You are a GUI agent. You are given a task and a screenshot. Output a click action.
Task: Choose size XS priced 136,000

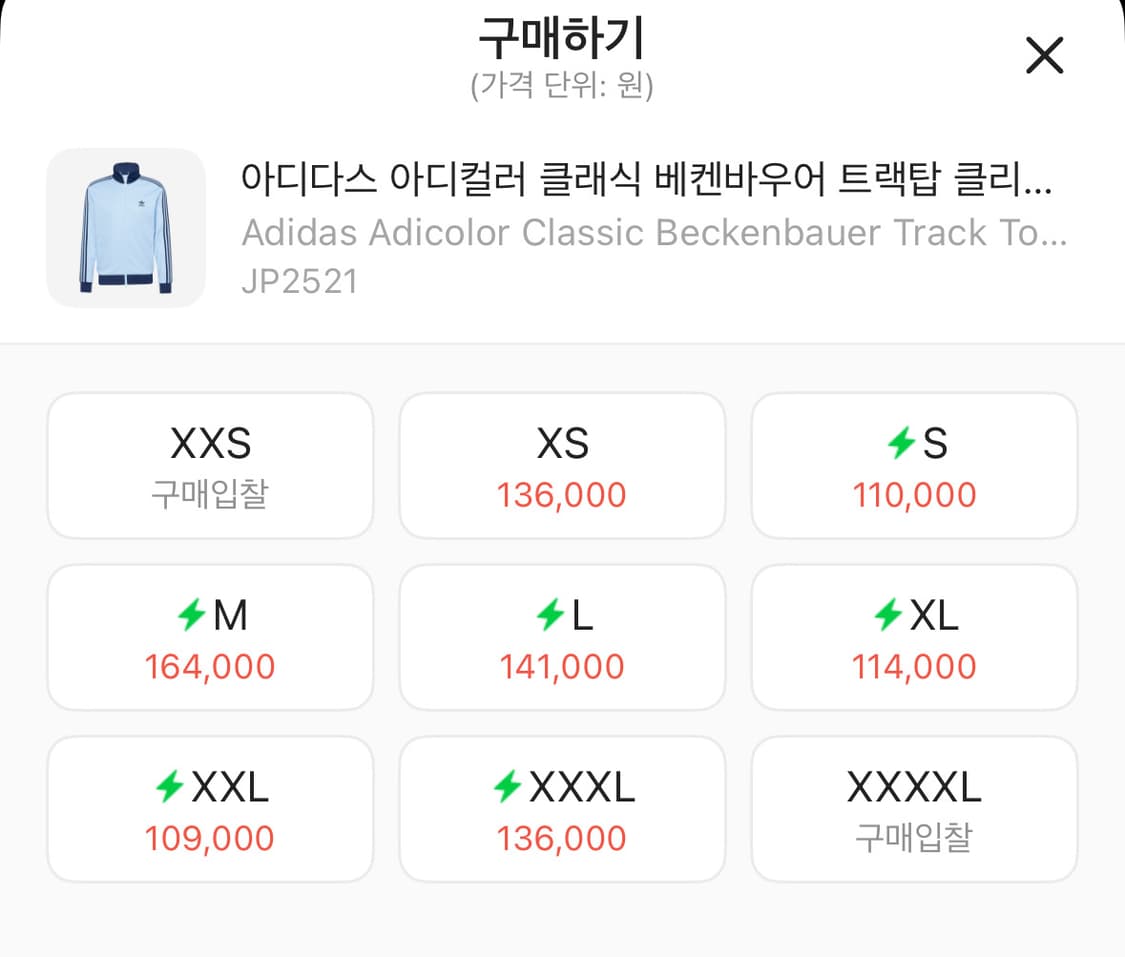tap(562, 465)
